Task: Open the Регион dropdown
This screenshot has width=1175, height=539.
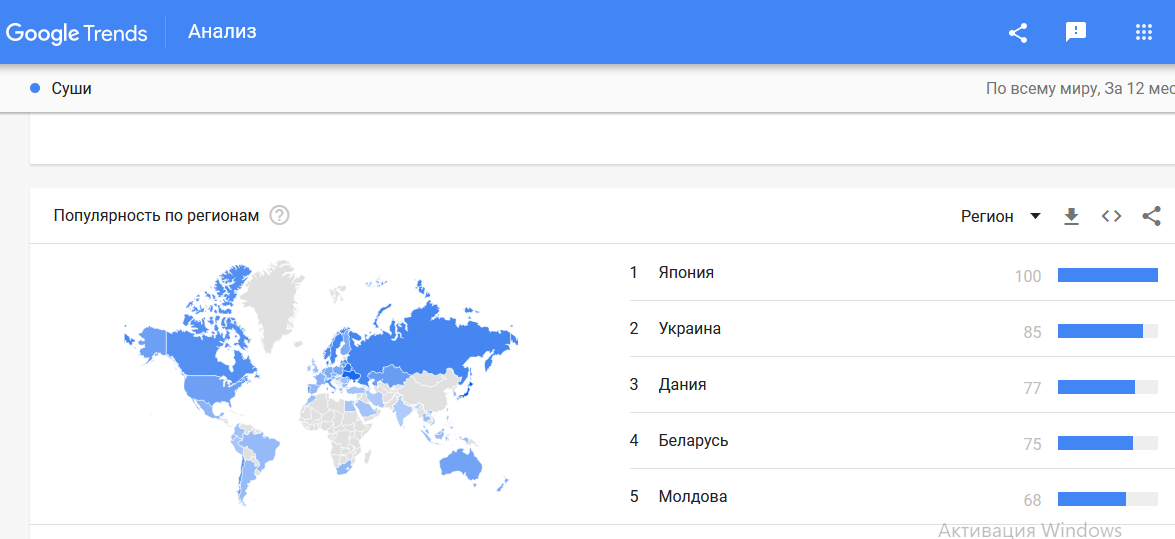Action: coord(1001,217)
